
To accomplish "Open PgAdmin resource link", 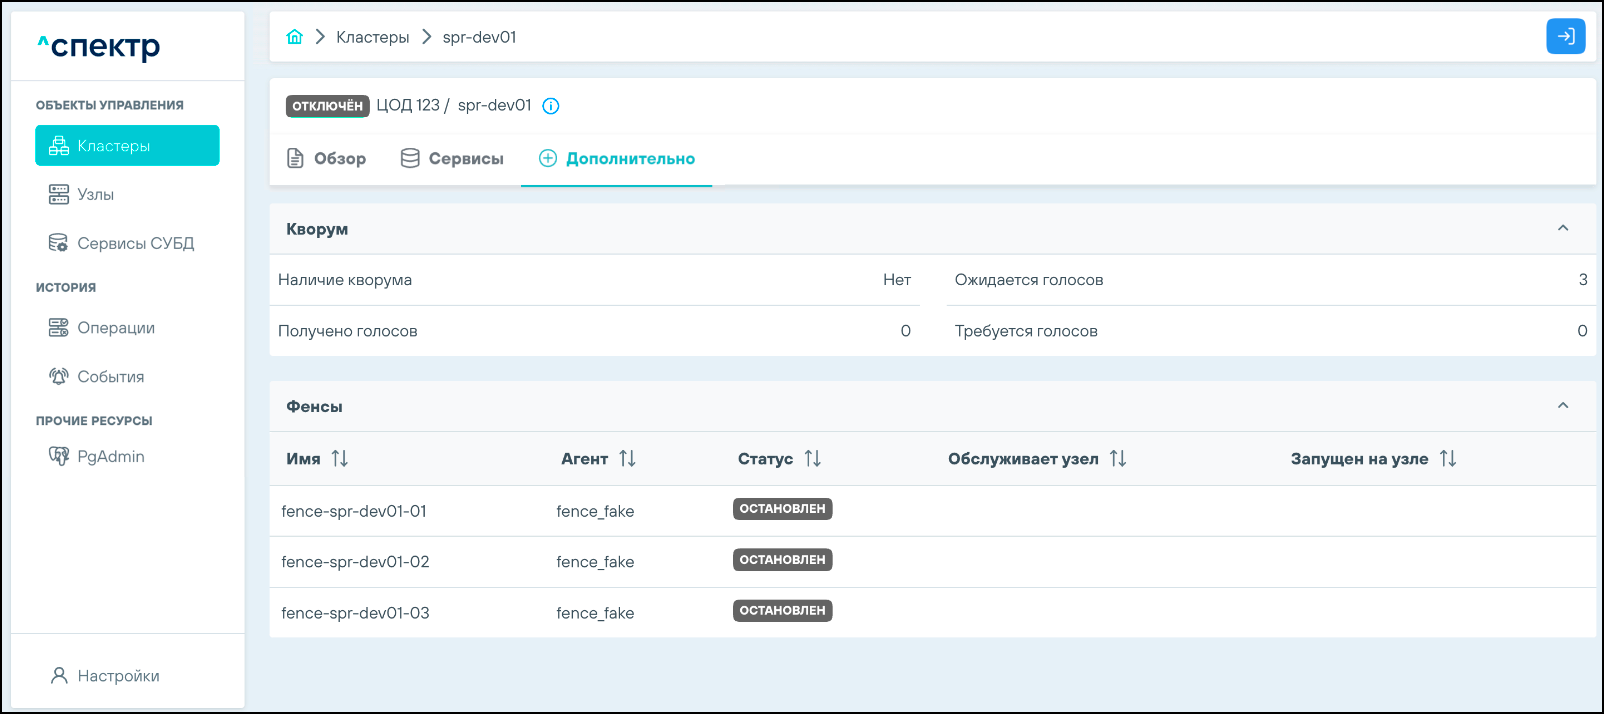I will tap(110, 457).
